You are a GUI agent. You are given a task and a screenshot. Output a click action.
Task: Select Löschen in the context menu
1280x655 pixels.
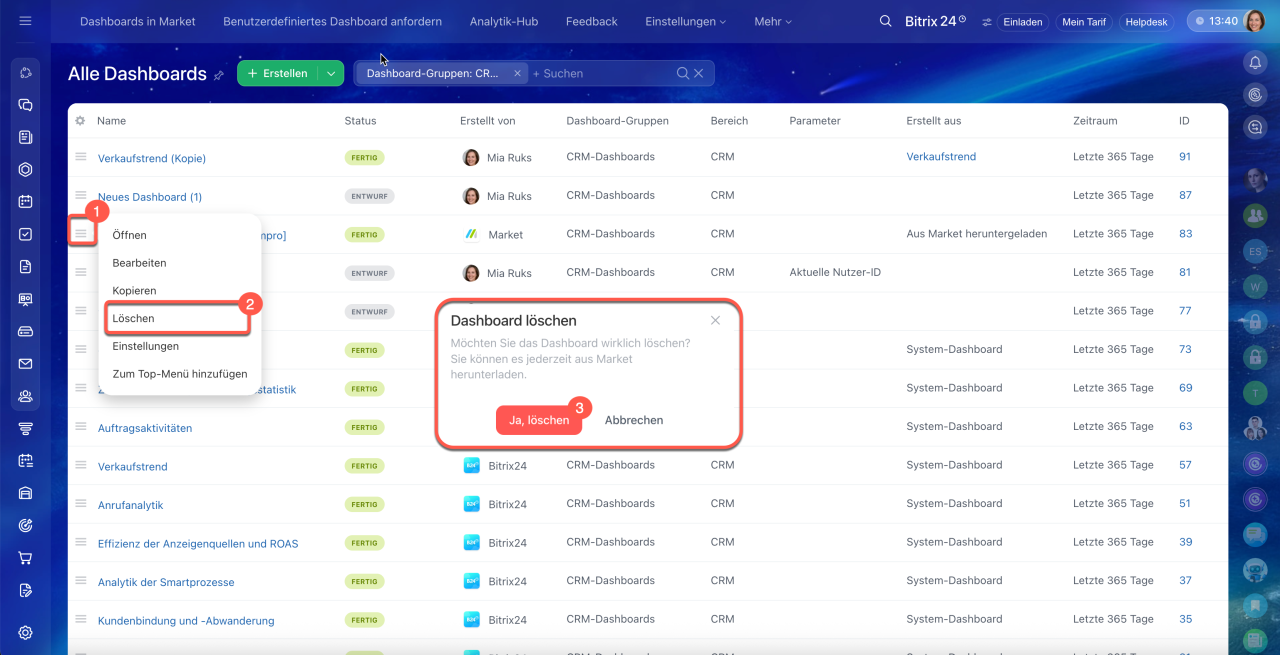[x=134, y=318]
